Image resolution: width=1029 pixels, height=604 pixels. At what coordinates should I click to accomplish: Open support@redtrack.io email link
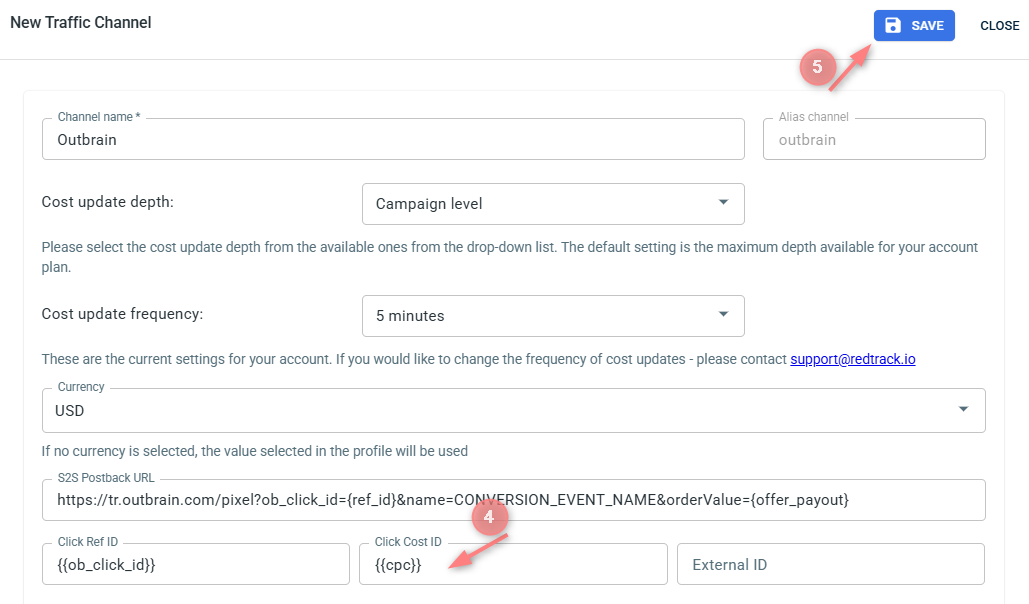[852, 359]
